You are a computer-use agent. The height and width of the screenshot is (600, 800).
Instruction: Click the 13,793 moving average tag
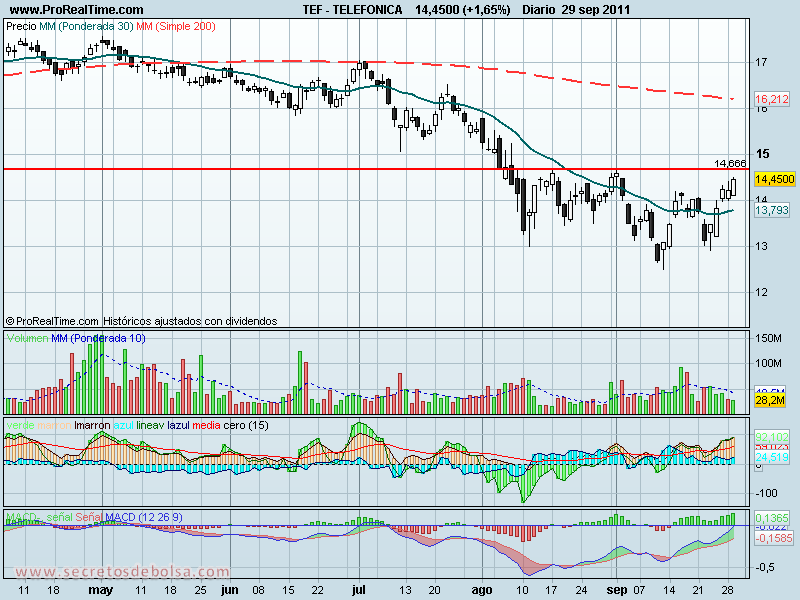coord(772,210)
